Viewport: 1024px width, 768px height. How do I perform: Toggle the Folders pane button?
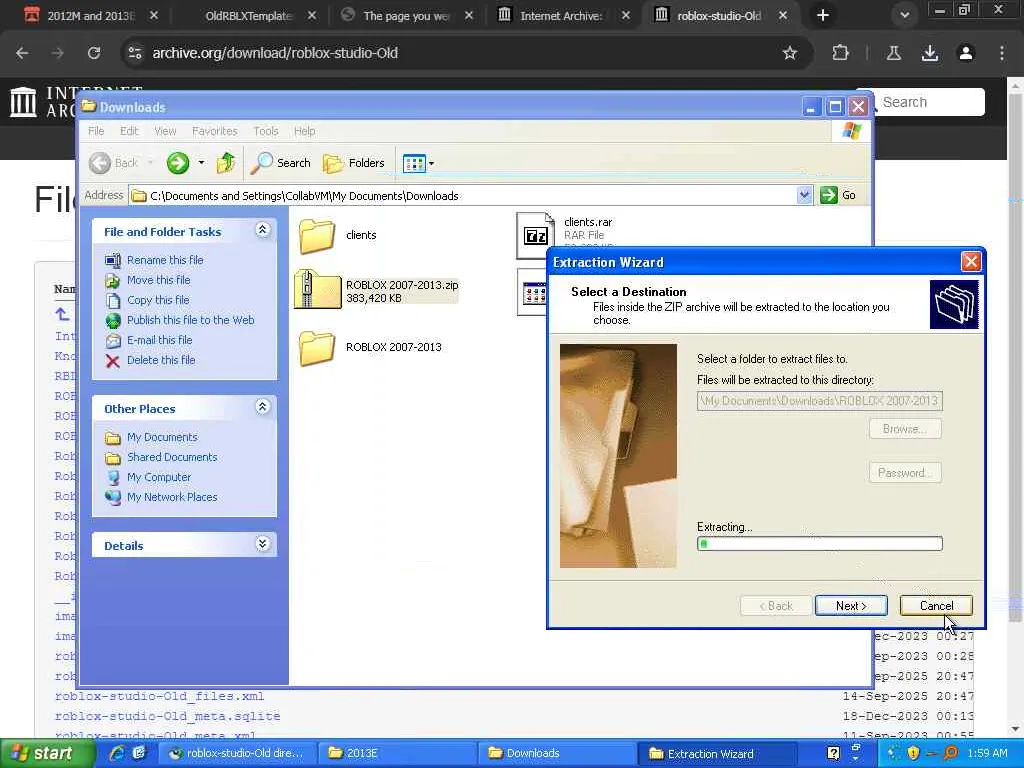pos(354,163)
